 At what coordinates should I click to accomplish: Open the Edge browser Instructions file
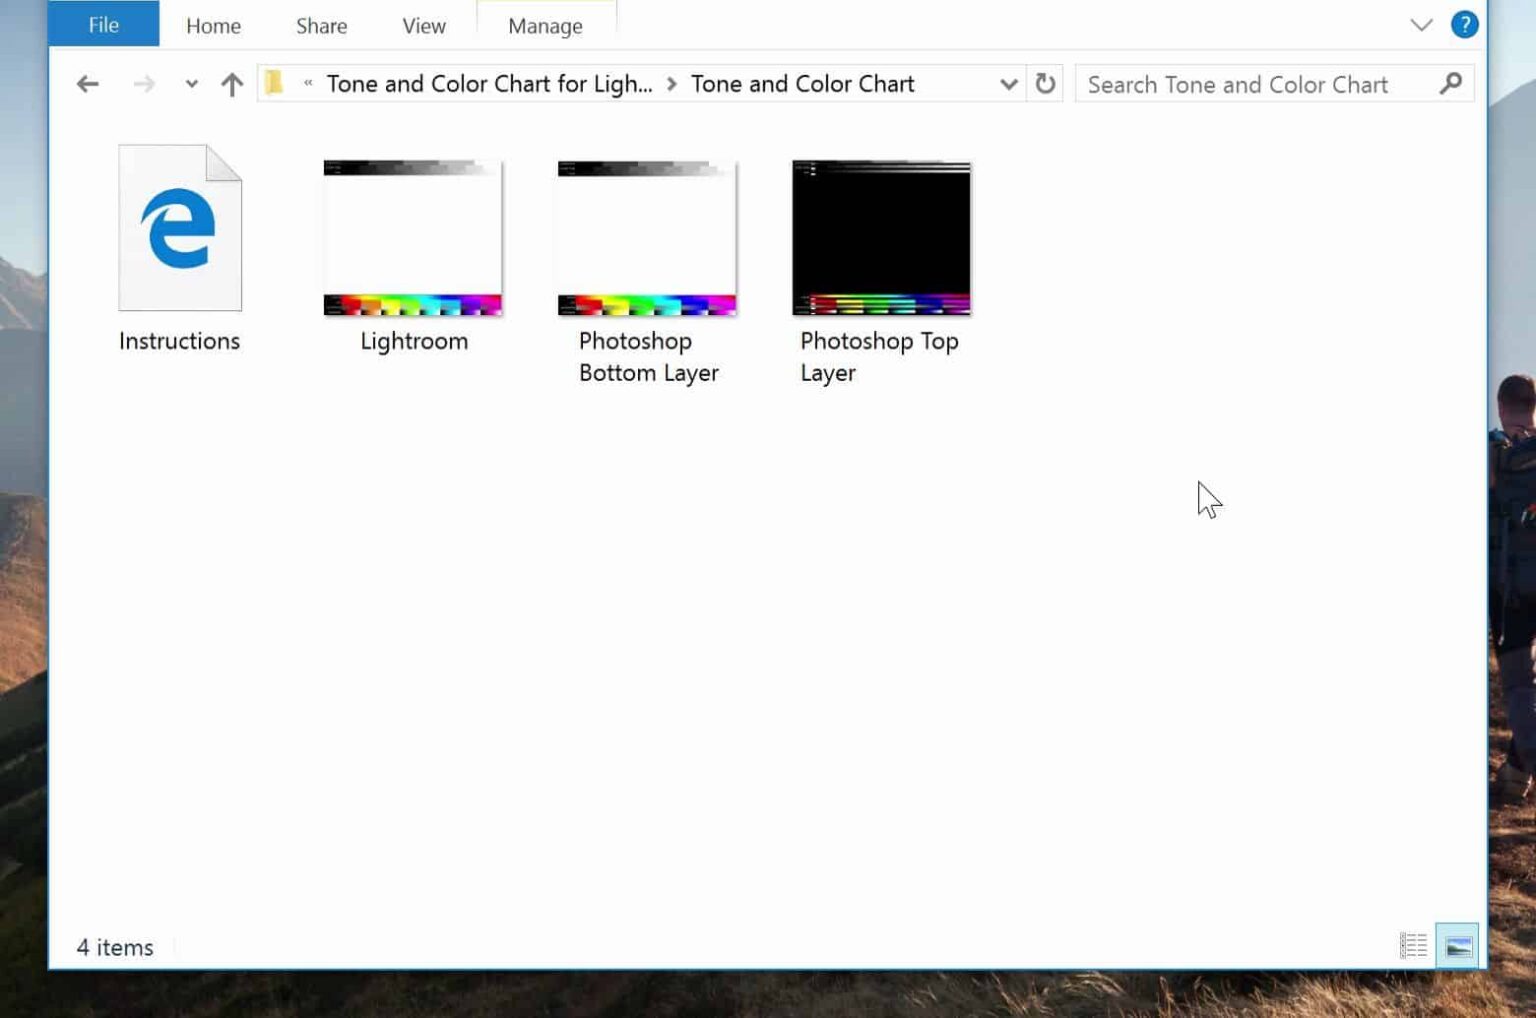coord(180,228)
